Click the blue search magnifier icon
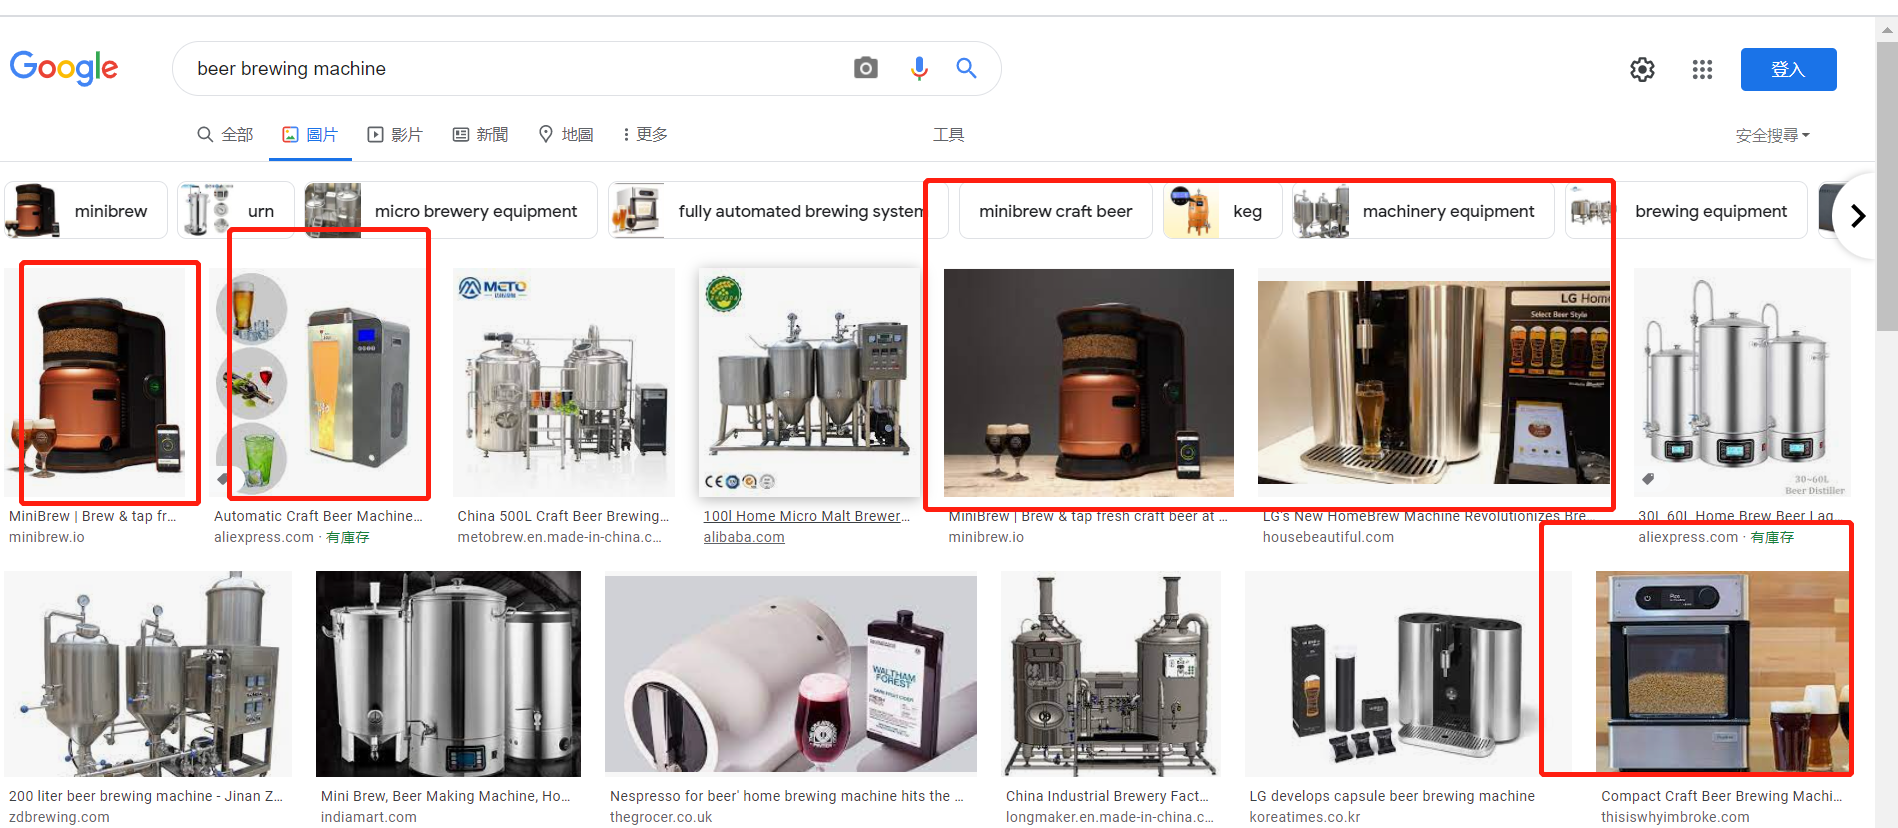Image resolution: width=1898 pixels, height=828 pixels. point(966,68)
